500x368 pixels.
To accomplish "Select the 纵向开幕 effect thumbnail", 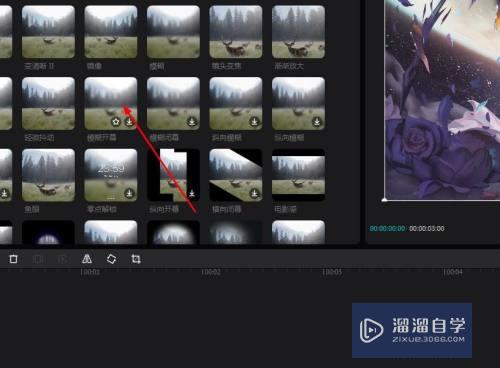I will 173,175.
